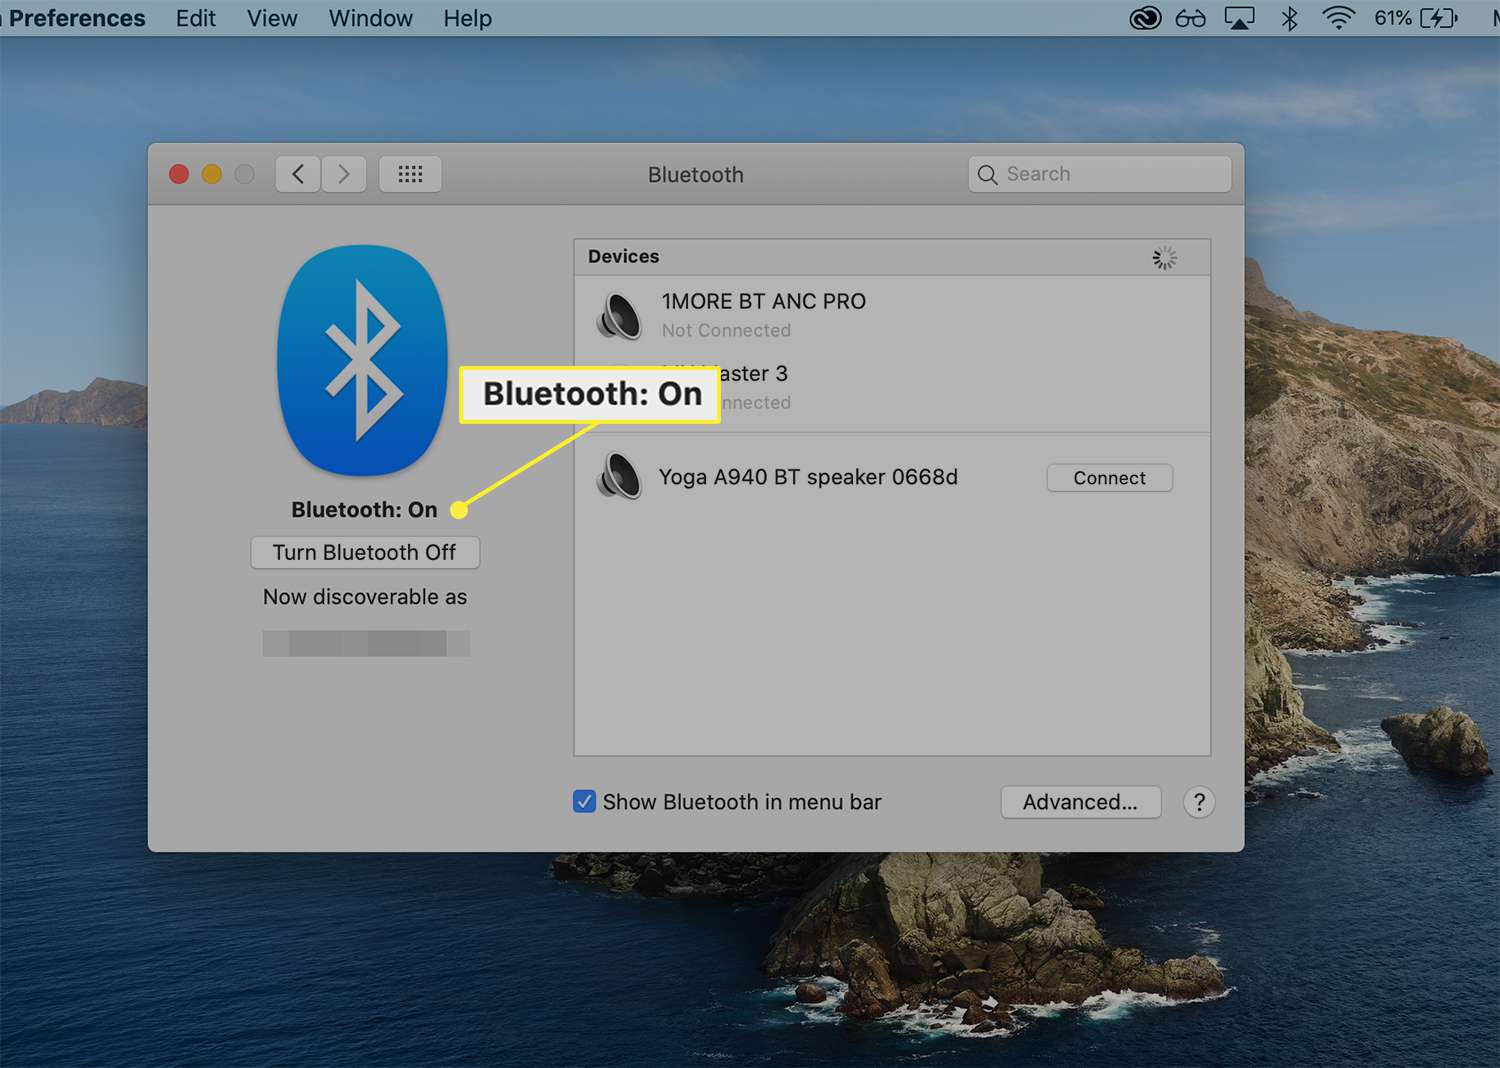Open AirPlay display menu bar icon
Image resolution: width=1500 pixels, height=1068 pixels.
coord(1240,18)
